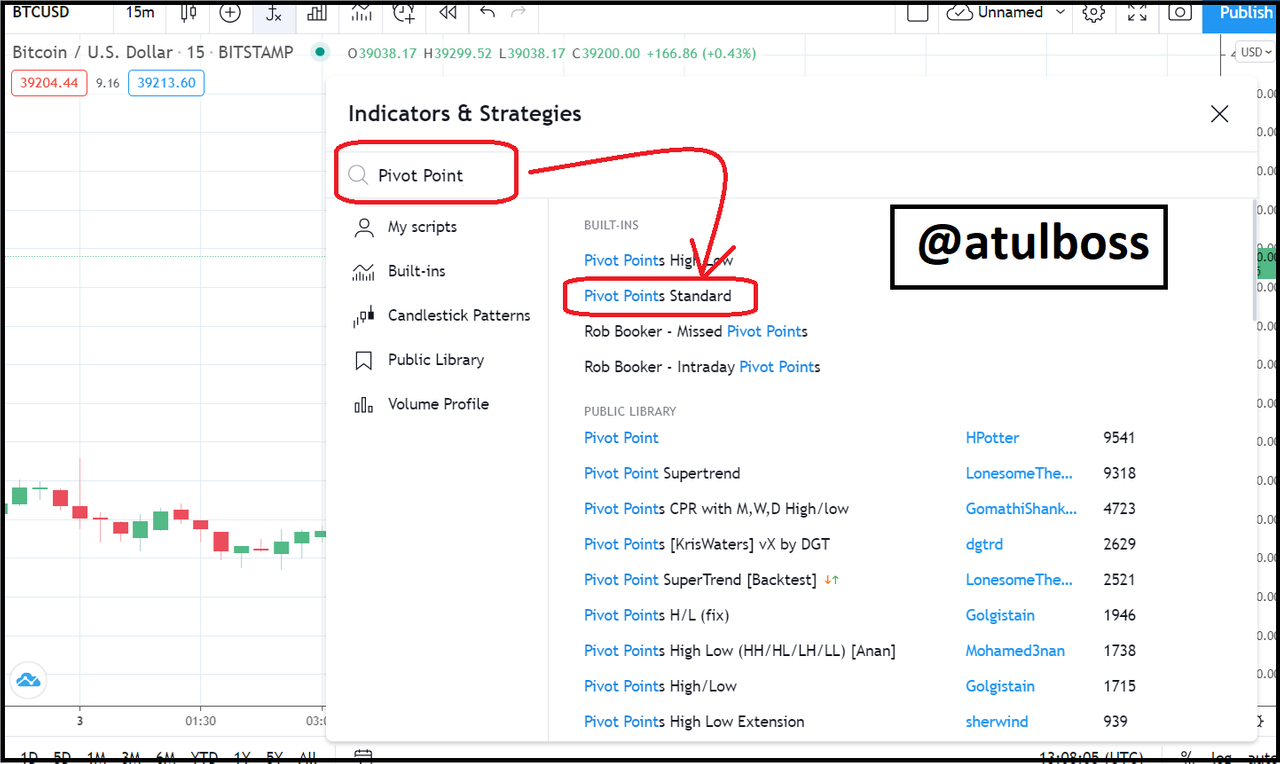Select the Pivot Points High Low Extension script

point(694,722)
